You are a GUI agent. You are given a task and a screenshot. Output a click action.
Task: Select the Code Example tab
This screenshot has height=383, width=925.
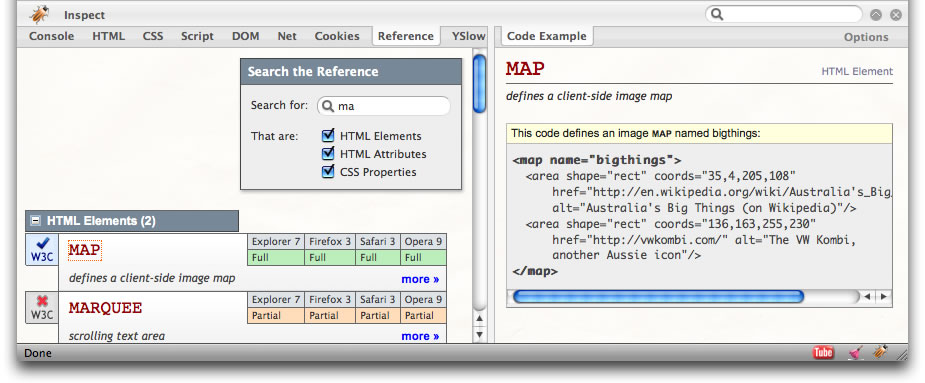pyautogui.click(x=547, y=36)
